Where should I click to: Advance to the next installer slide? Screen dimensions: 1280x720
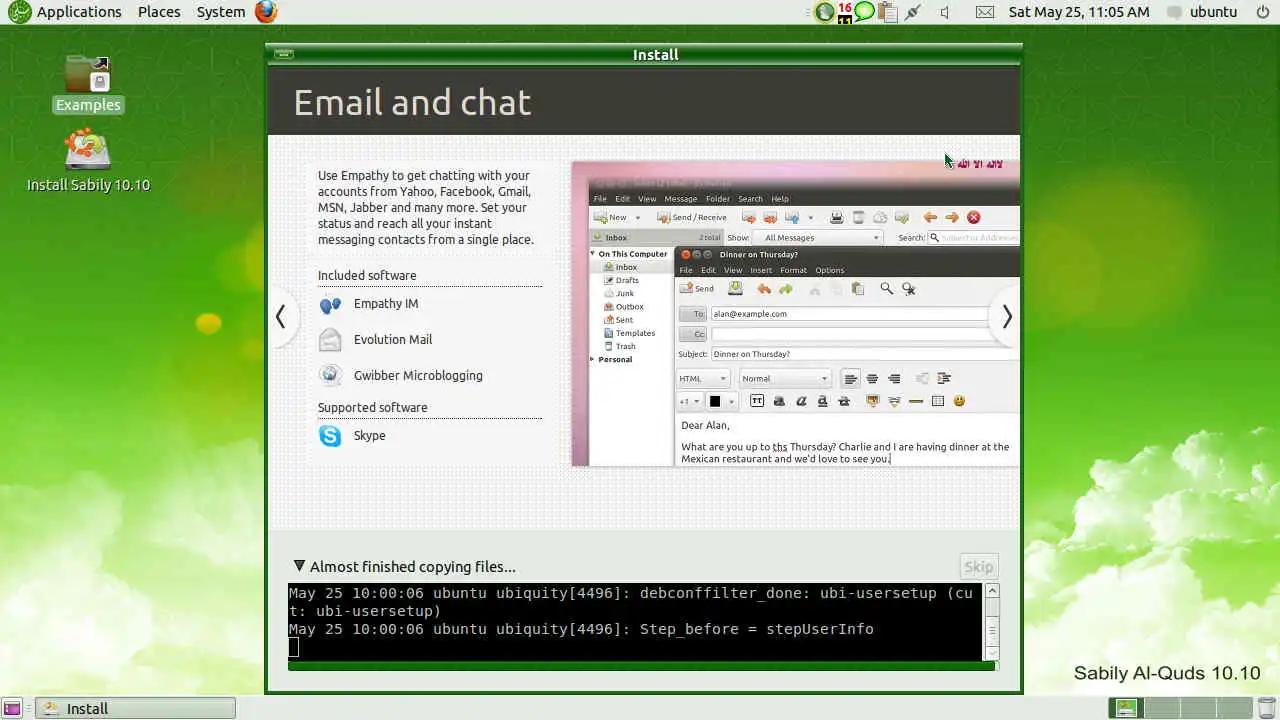coord(1007,317)
